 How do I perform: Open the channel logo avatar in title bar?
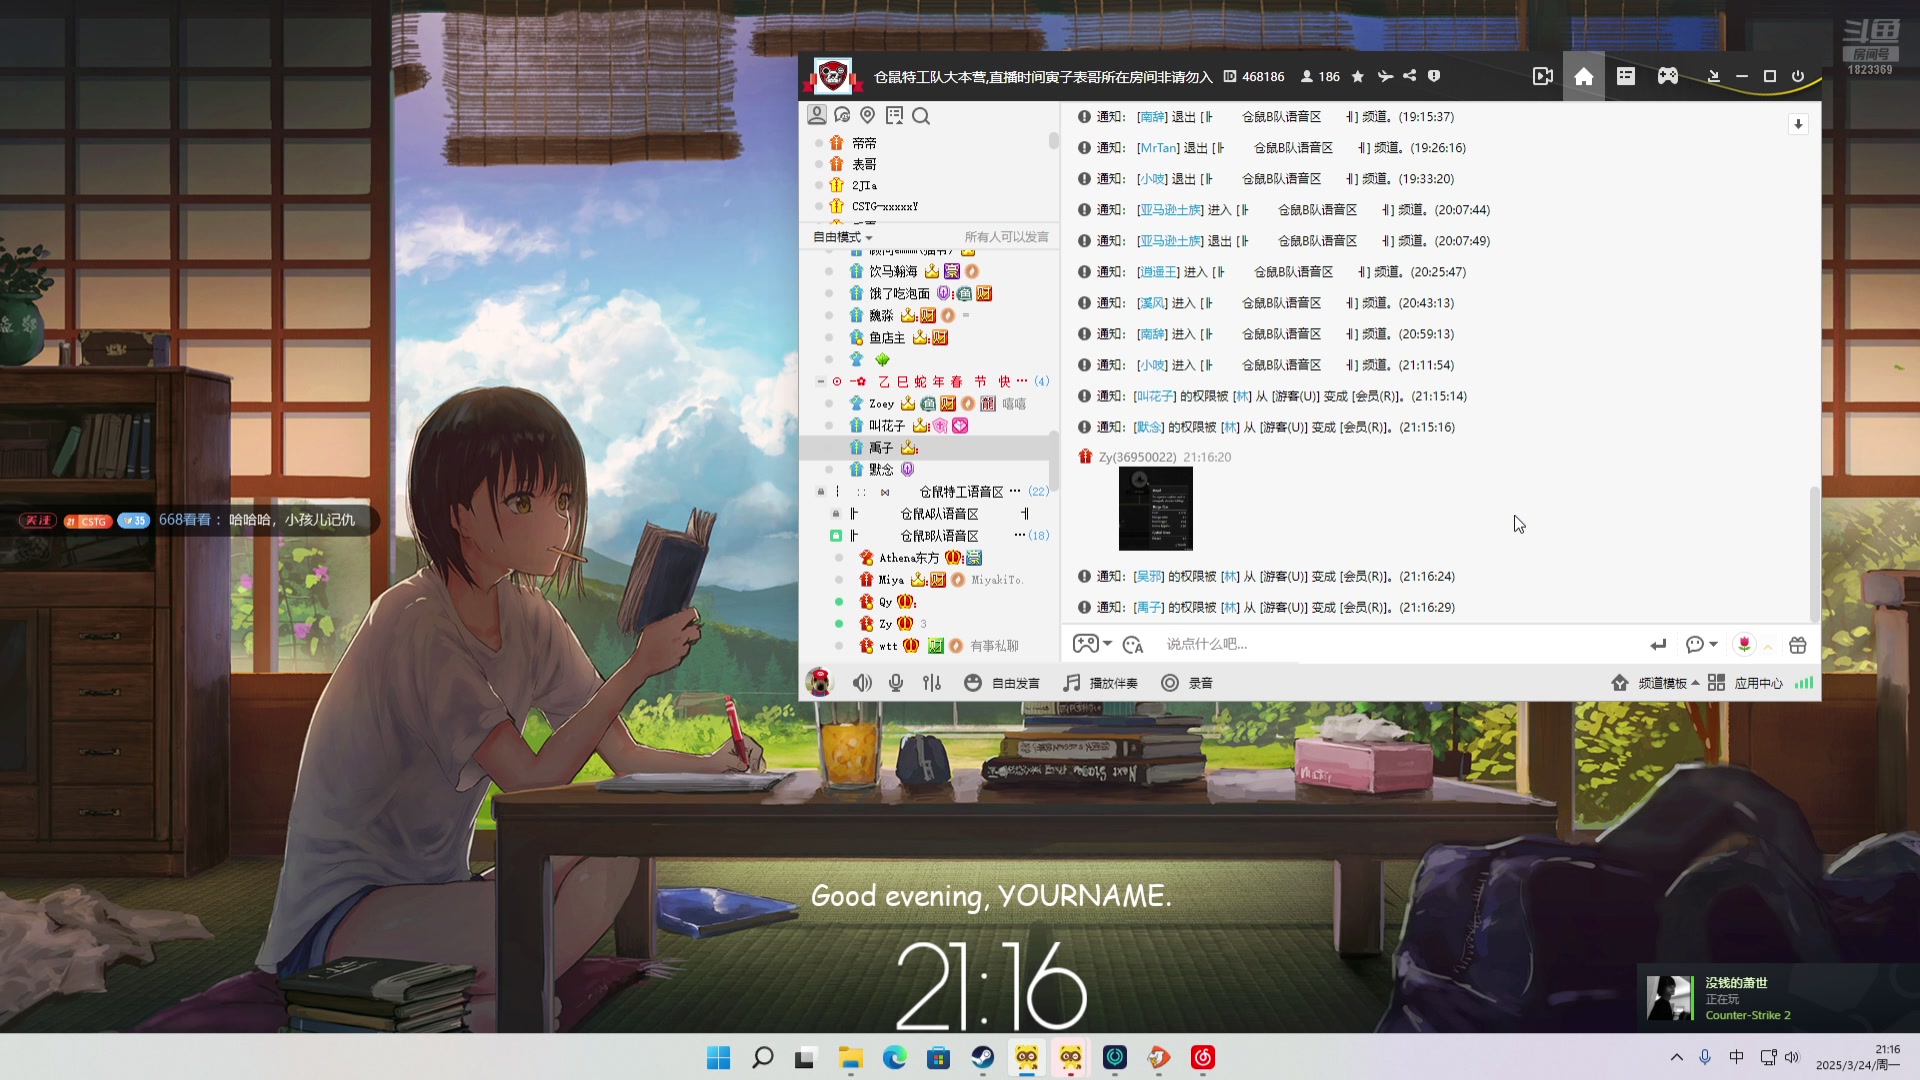click(x=832, y=76)
